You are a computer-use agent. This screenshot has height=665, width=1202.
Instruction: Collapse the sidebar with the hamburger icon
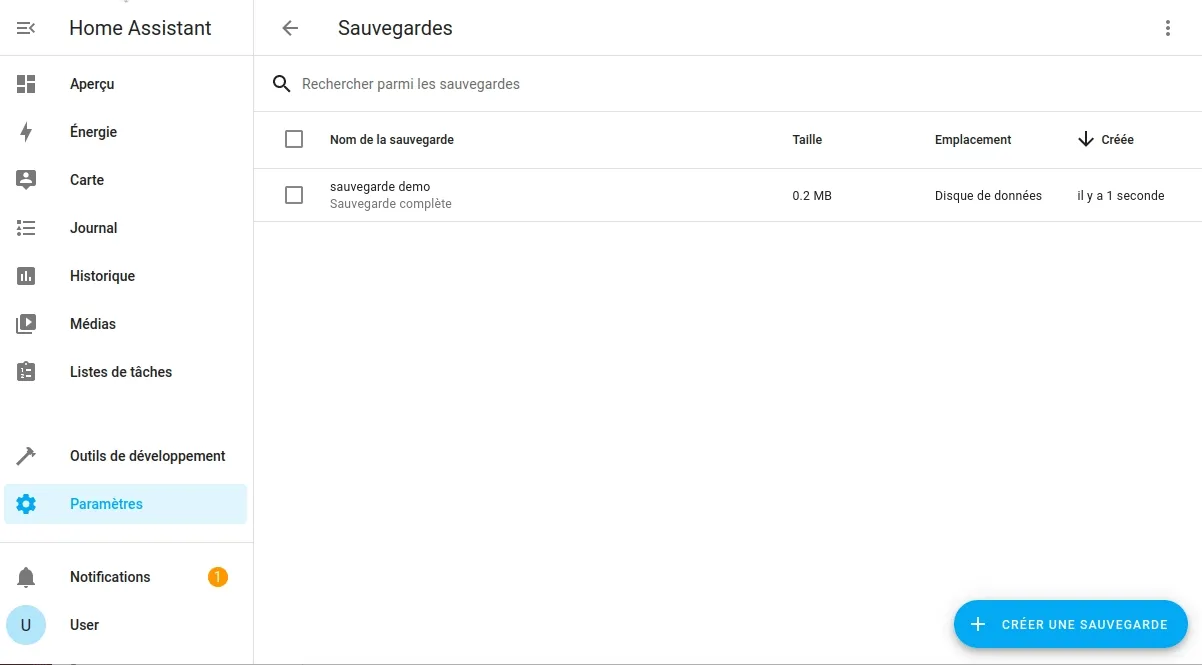[24, 28]
